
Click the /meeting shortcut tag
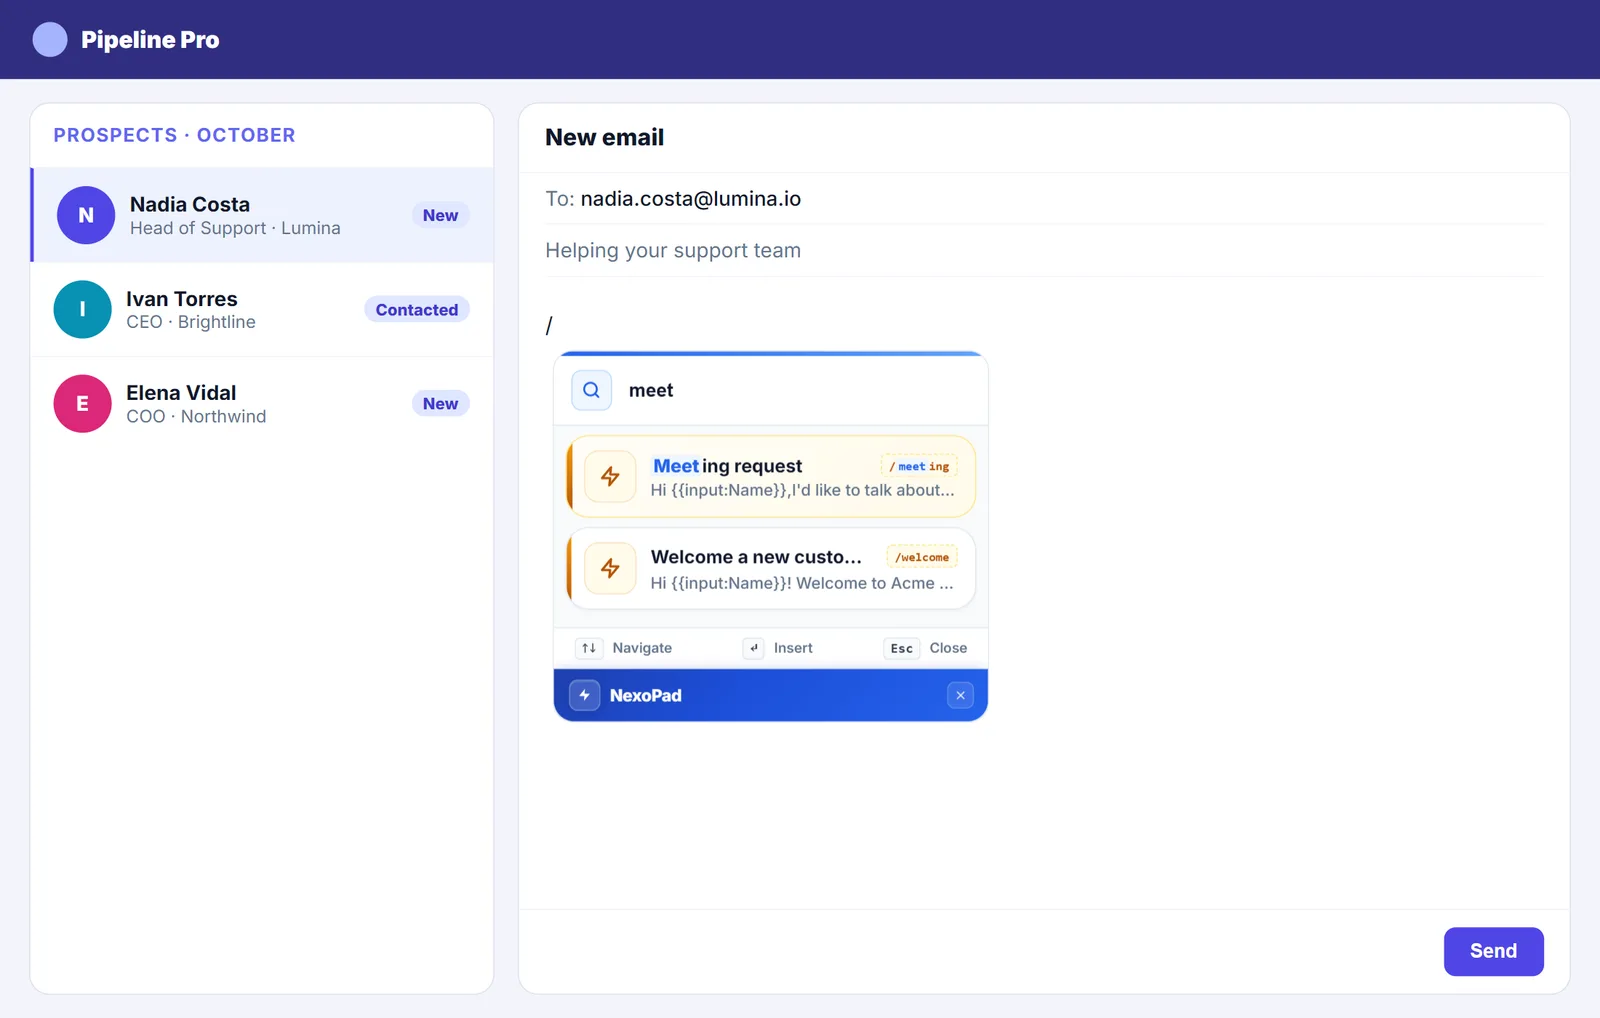click(919, 466)
